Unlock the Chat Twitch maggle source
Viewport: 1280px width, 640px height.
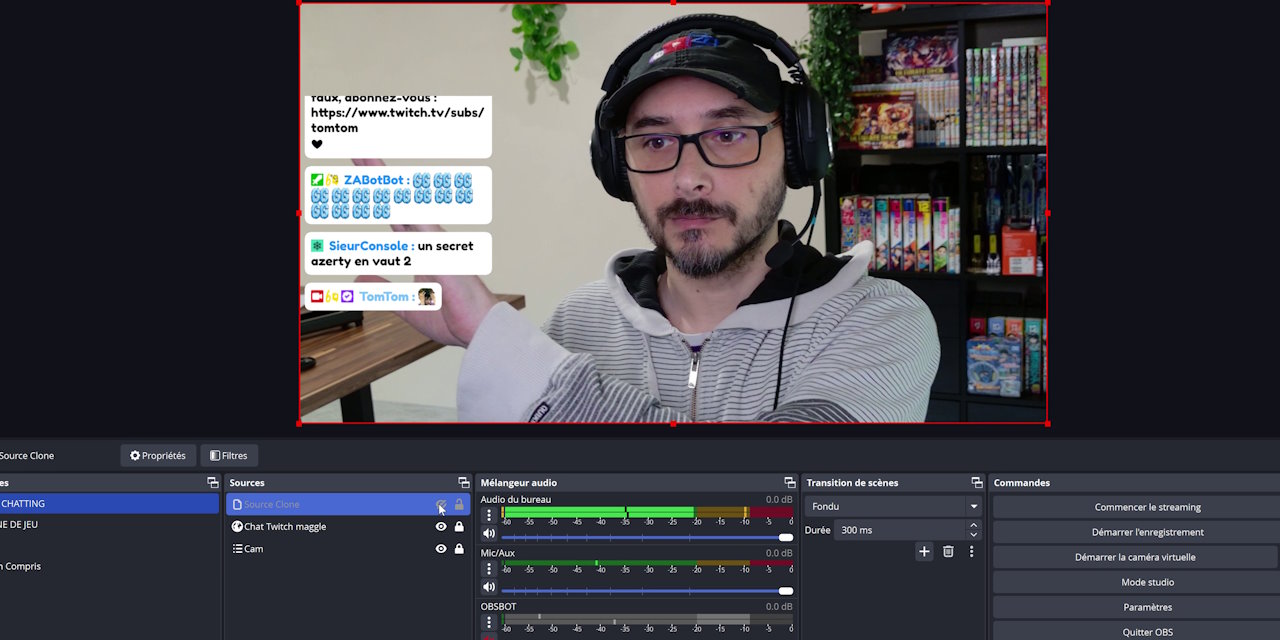point(459,527)
